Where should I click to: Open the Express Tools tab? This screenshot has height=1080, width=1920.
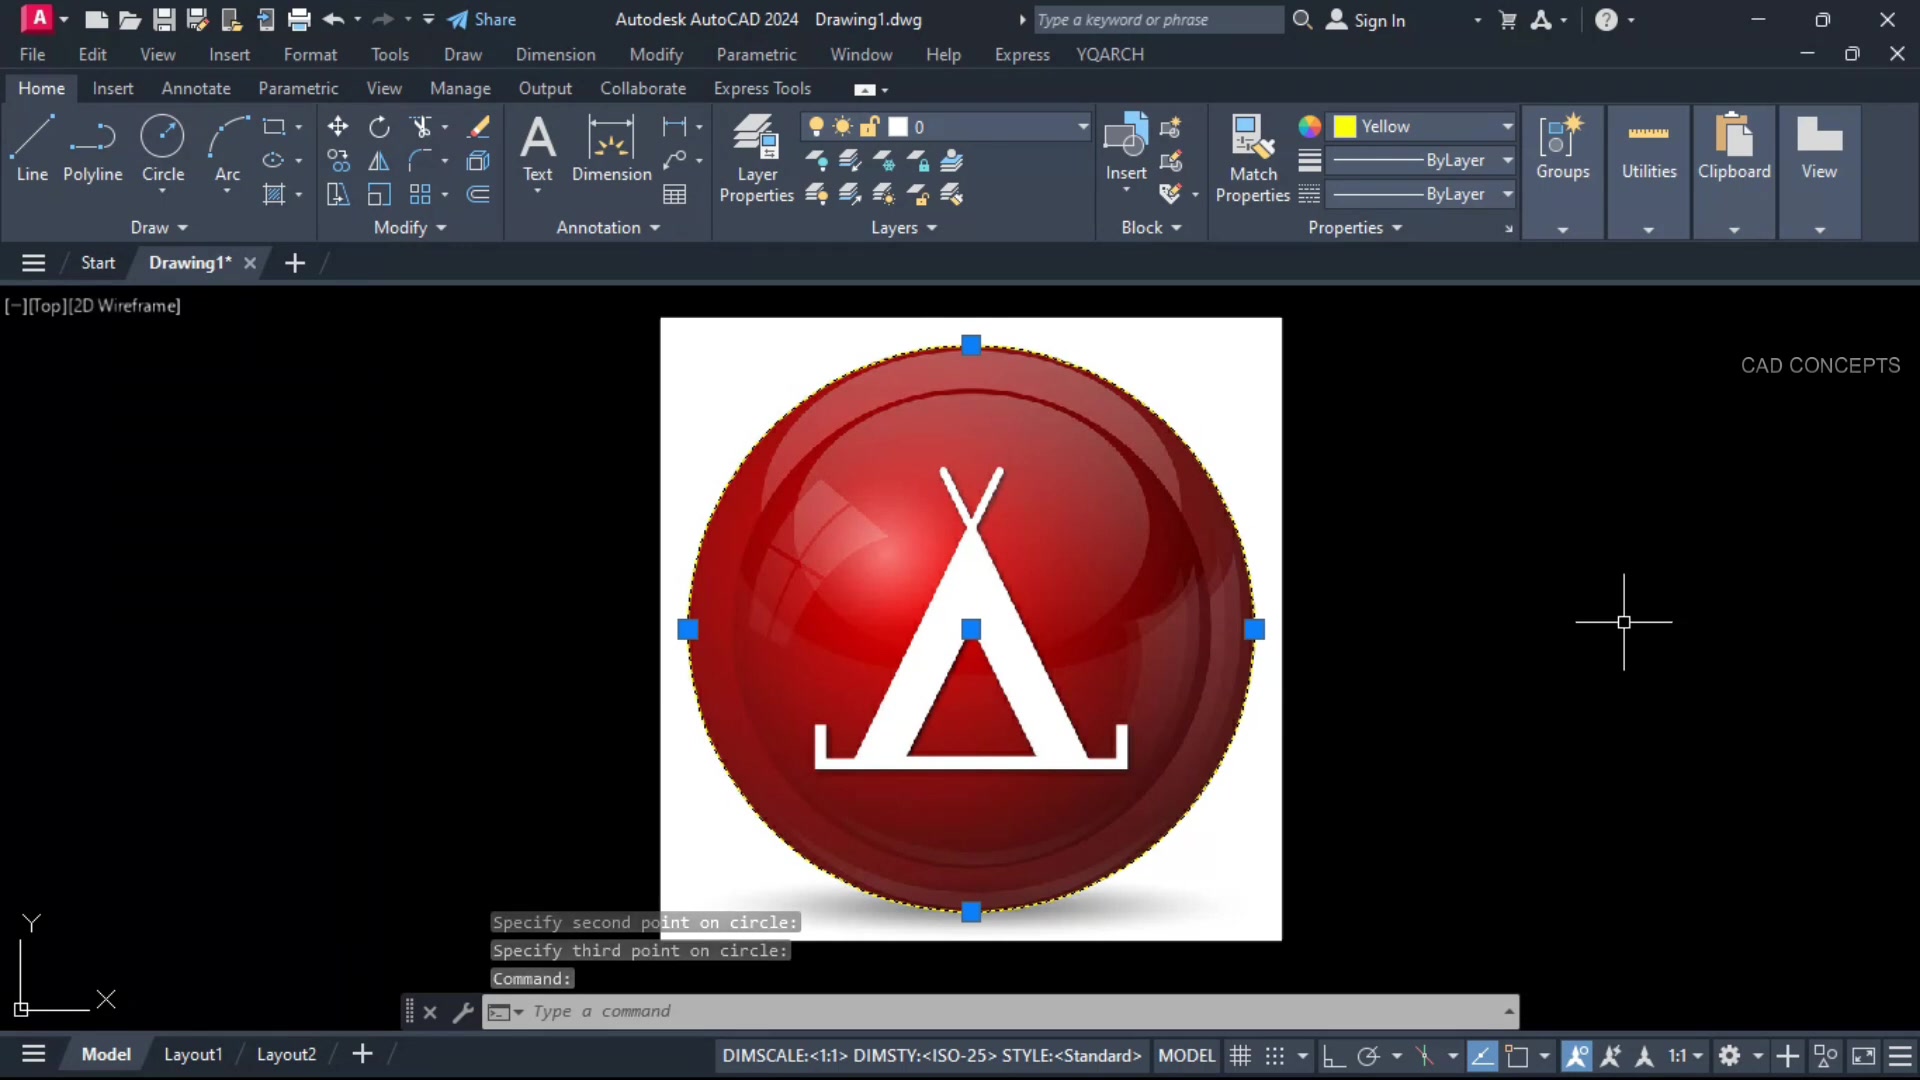762,88
